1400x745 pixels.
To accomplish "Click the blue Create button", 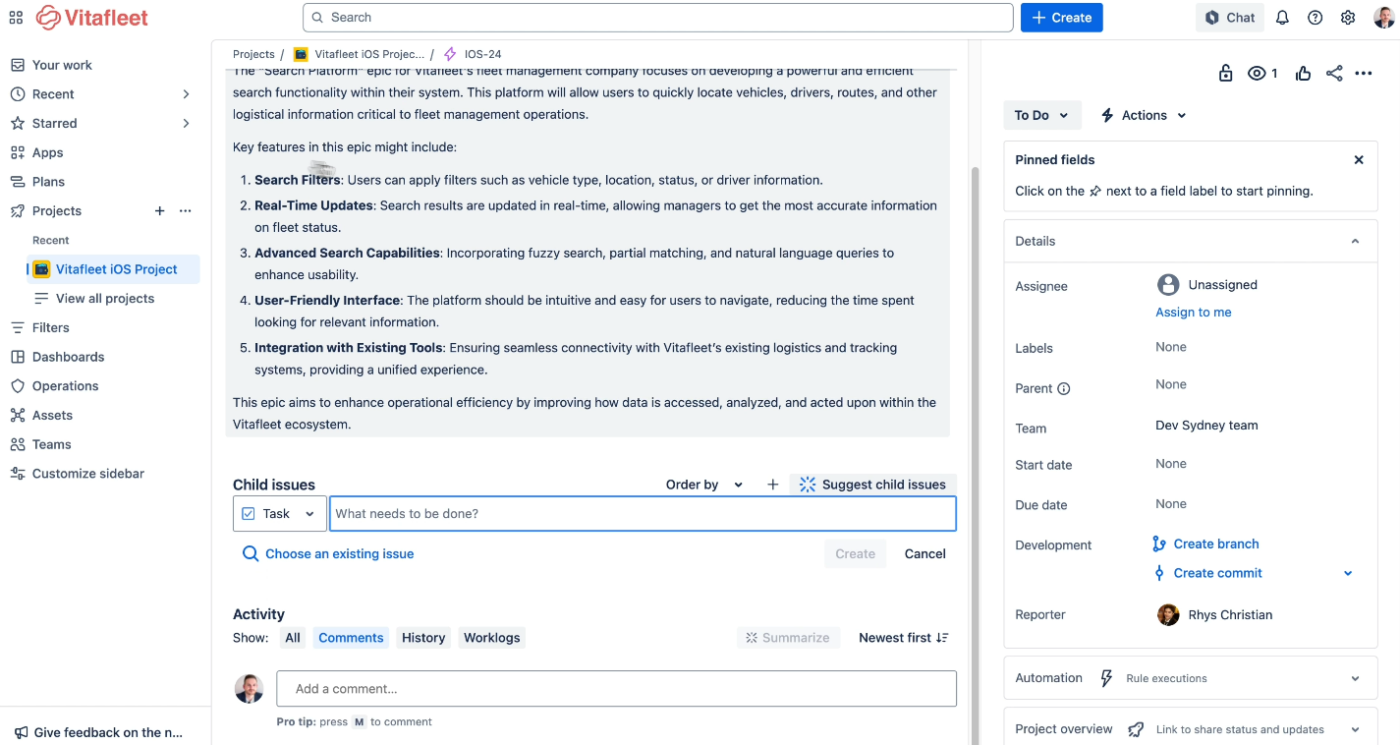I will (x=1061, y=17).
